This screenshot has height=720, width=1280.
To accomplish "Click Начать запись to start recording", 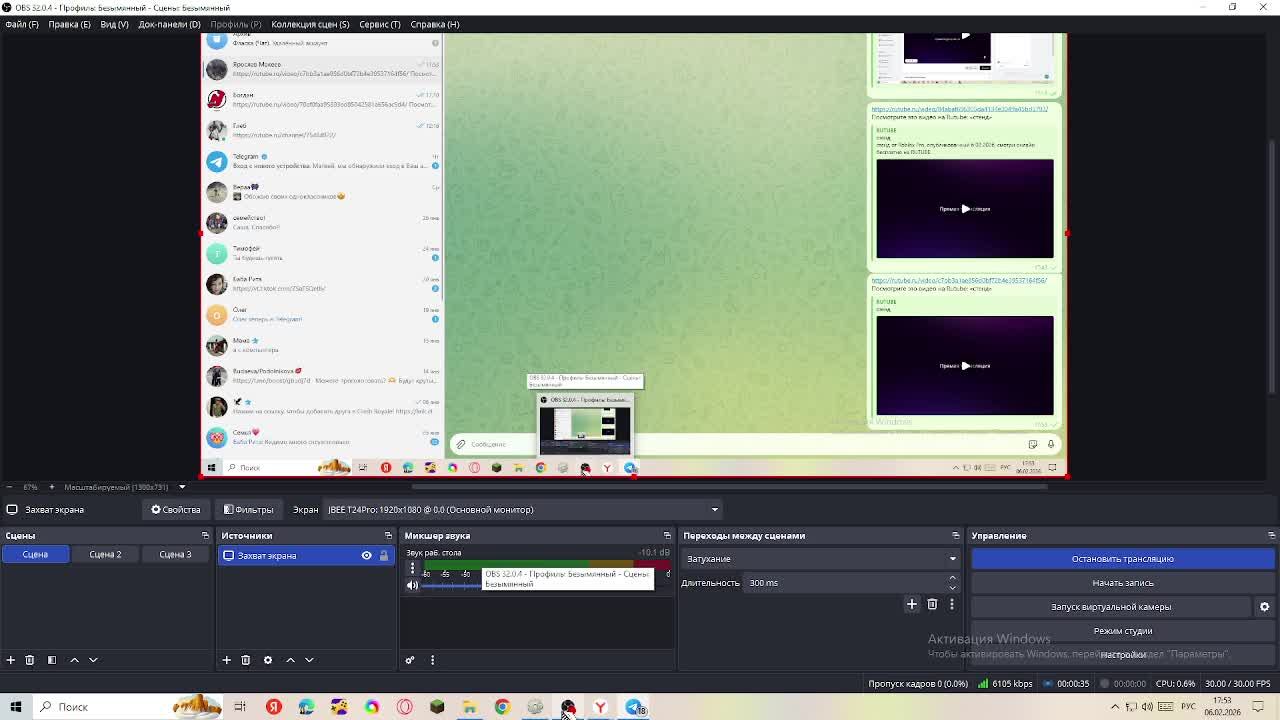I will (1123, 583).
